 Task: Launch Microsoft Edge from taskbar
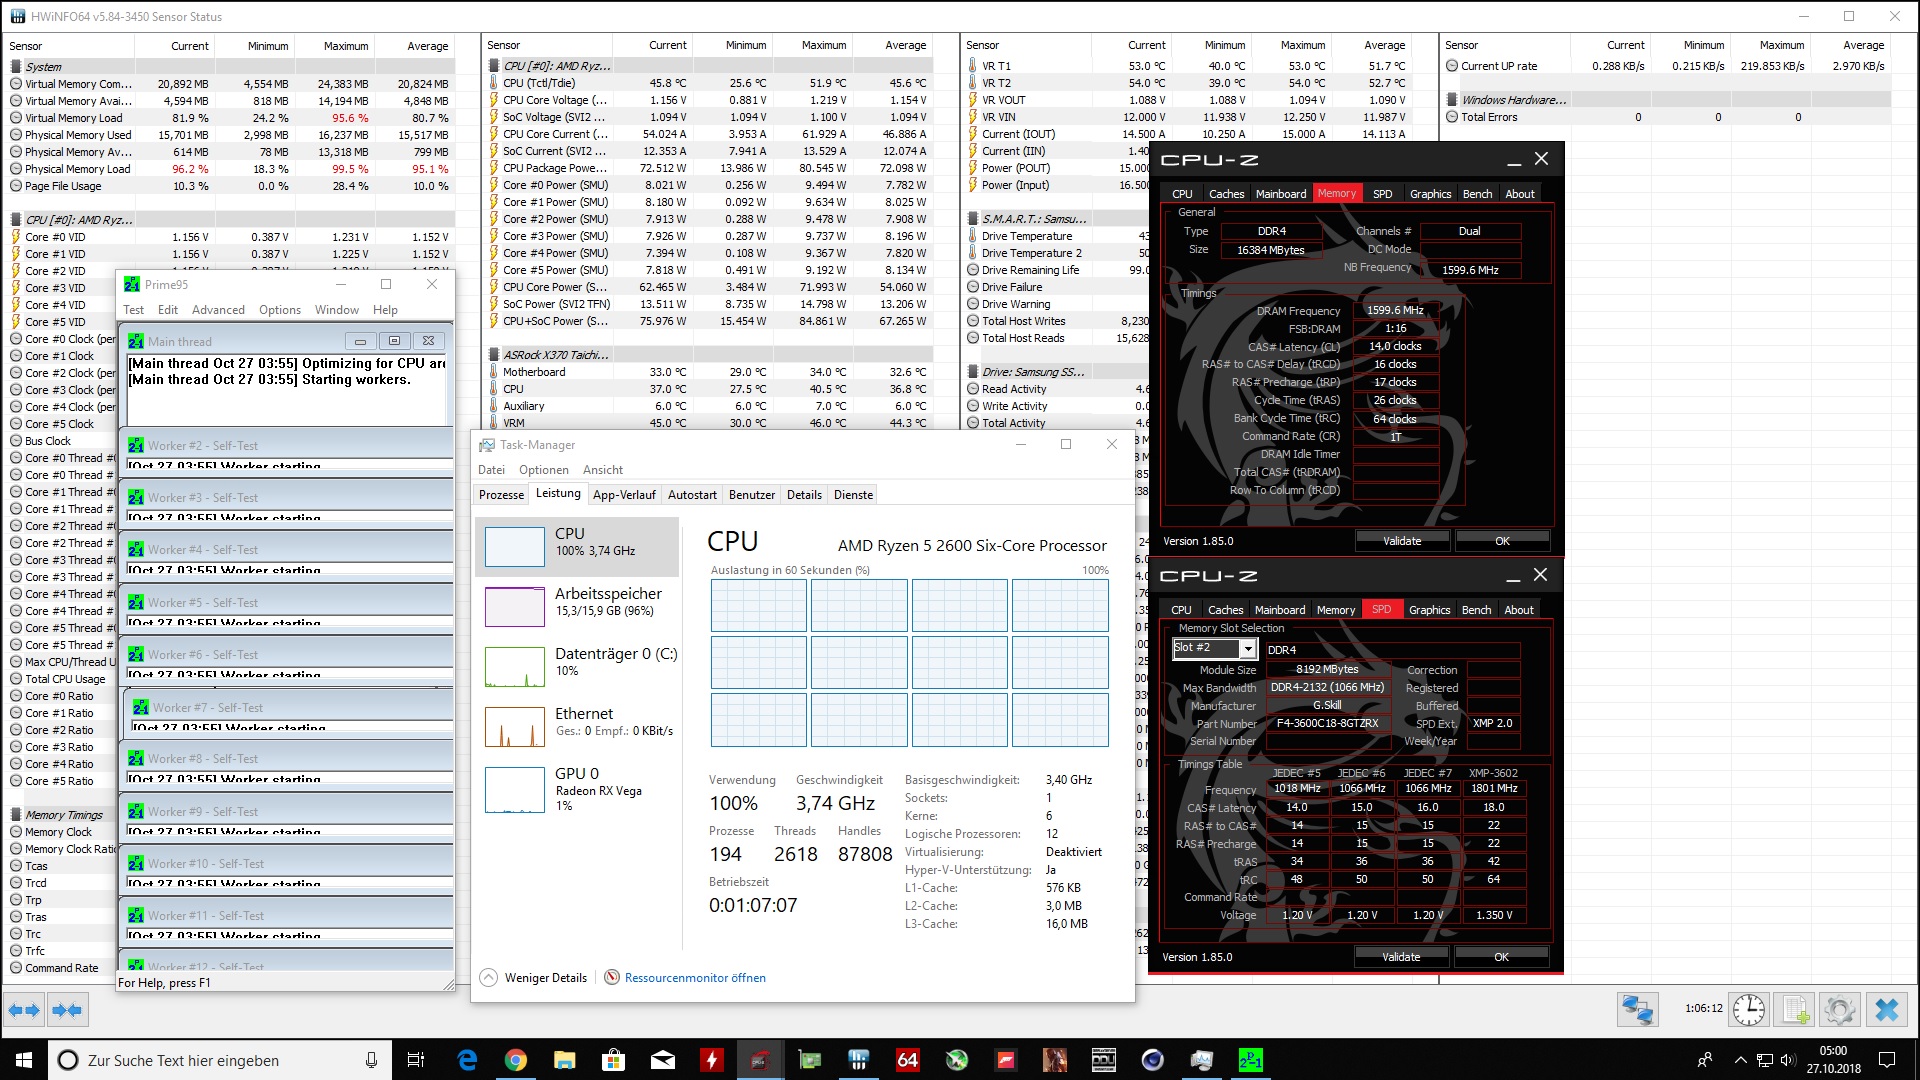[467, 1060]
